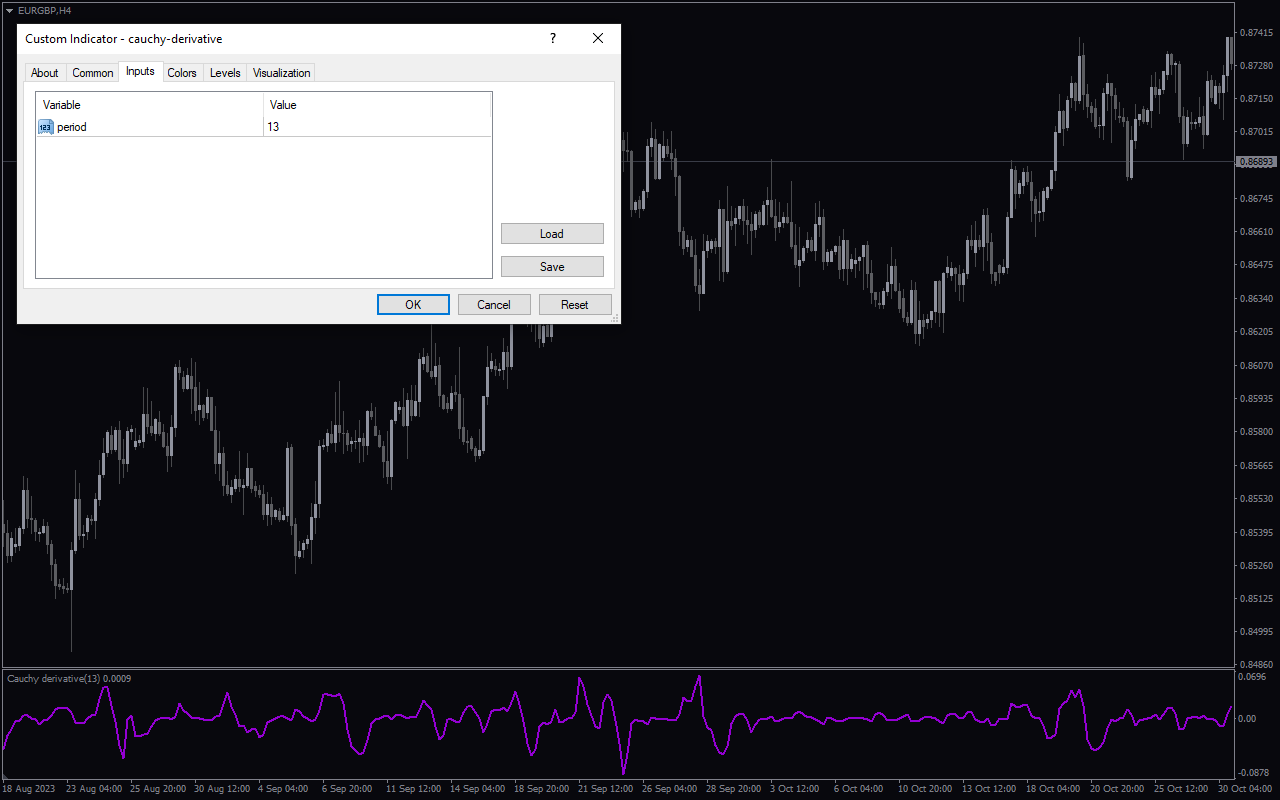Close the Custom Indicator dialog
The image size is (1280, 800).
click(x=598, y=38)
